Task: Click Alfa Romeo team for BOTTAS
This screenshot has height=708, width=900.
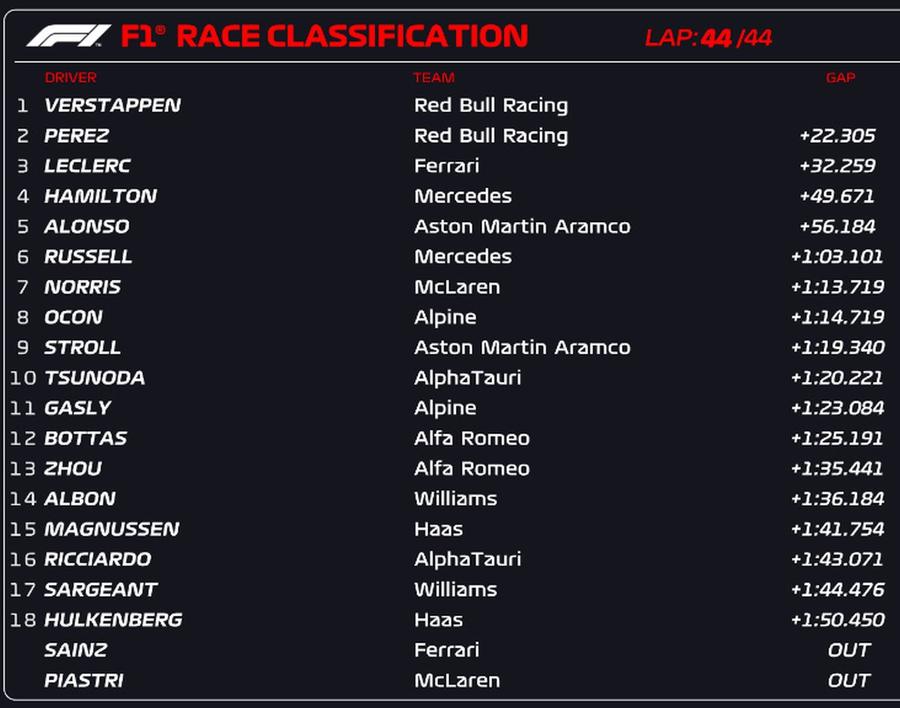Action: pyautogui.click(x=472, y=439)
